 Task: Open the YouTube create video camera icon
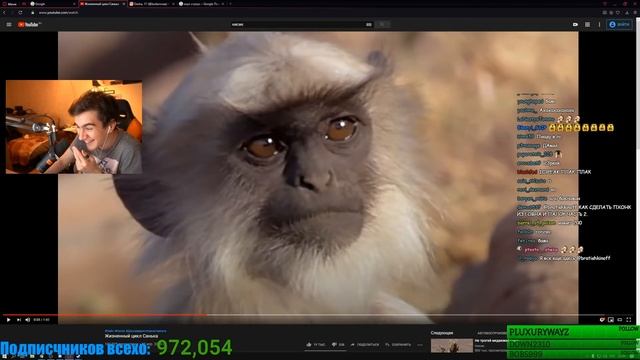tap(575, 24)
